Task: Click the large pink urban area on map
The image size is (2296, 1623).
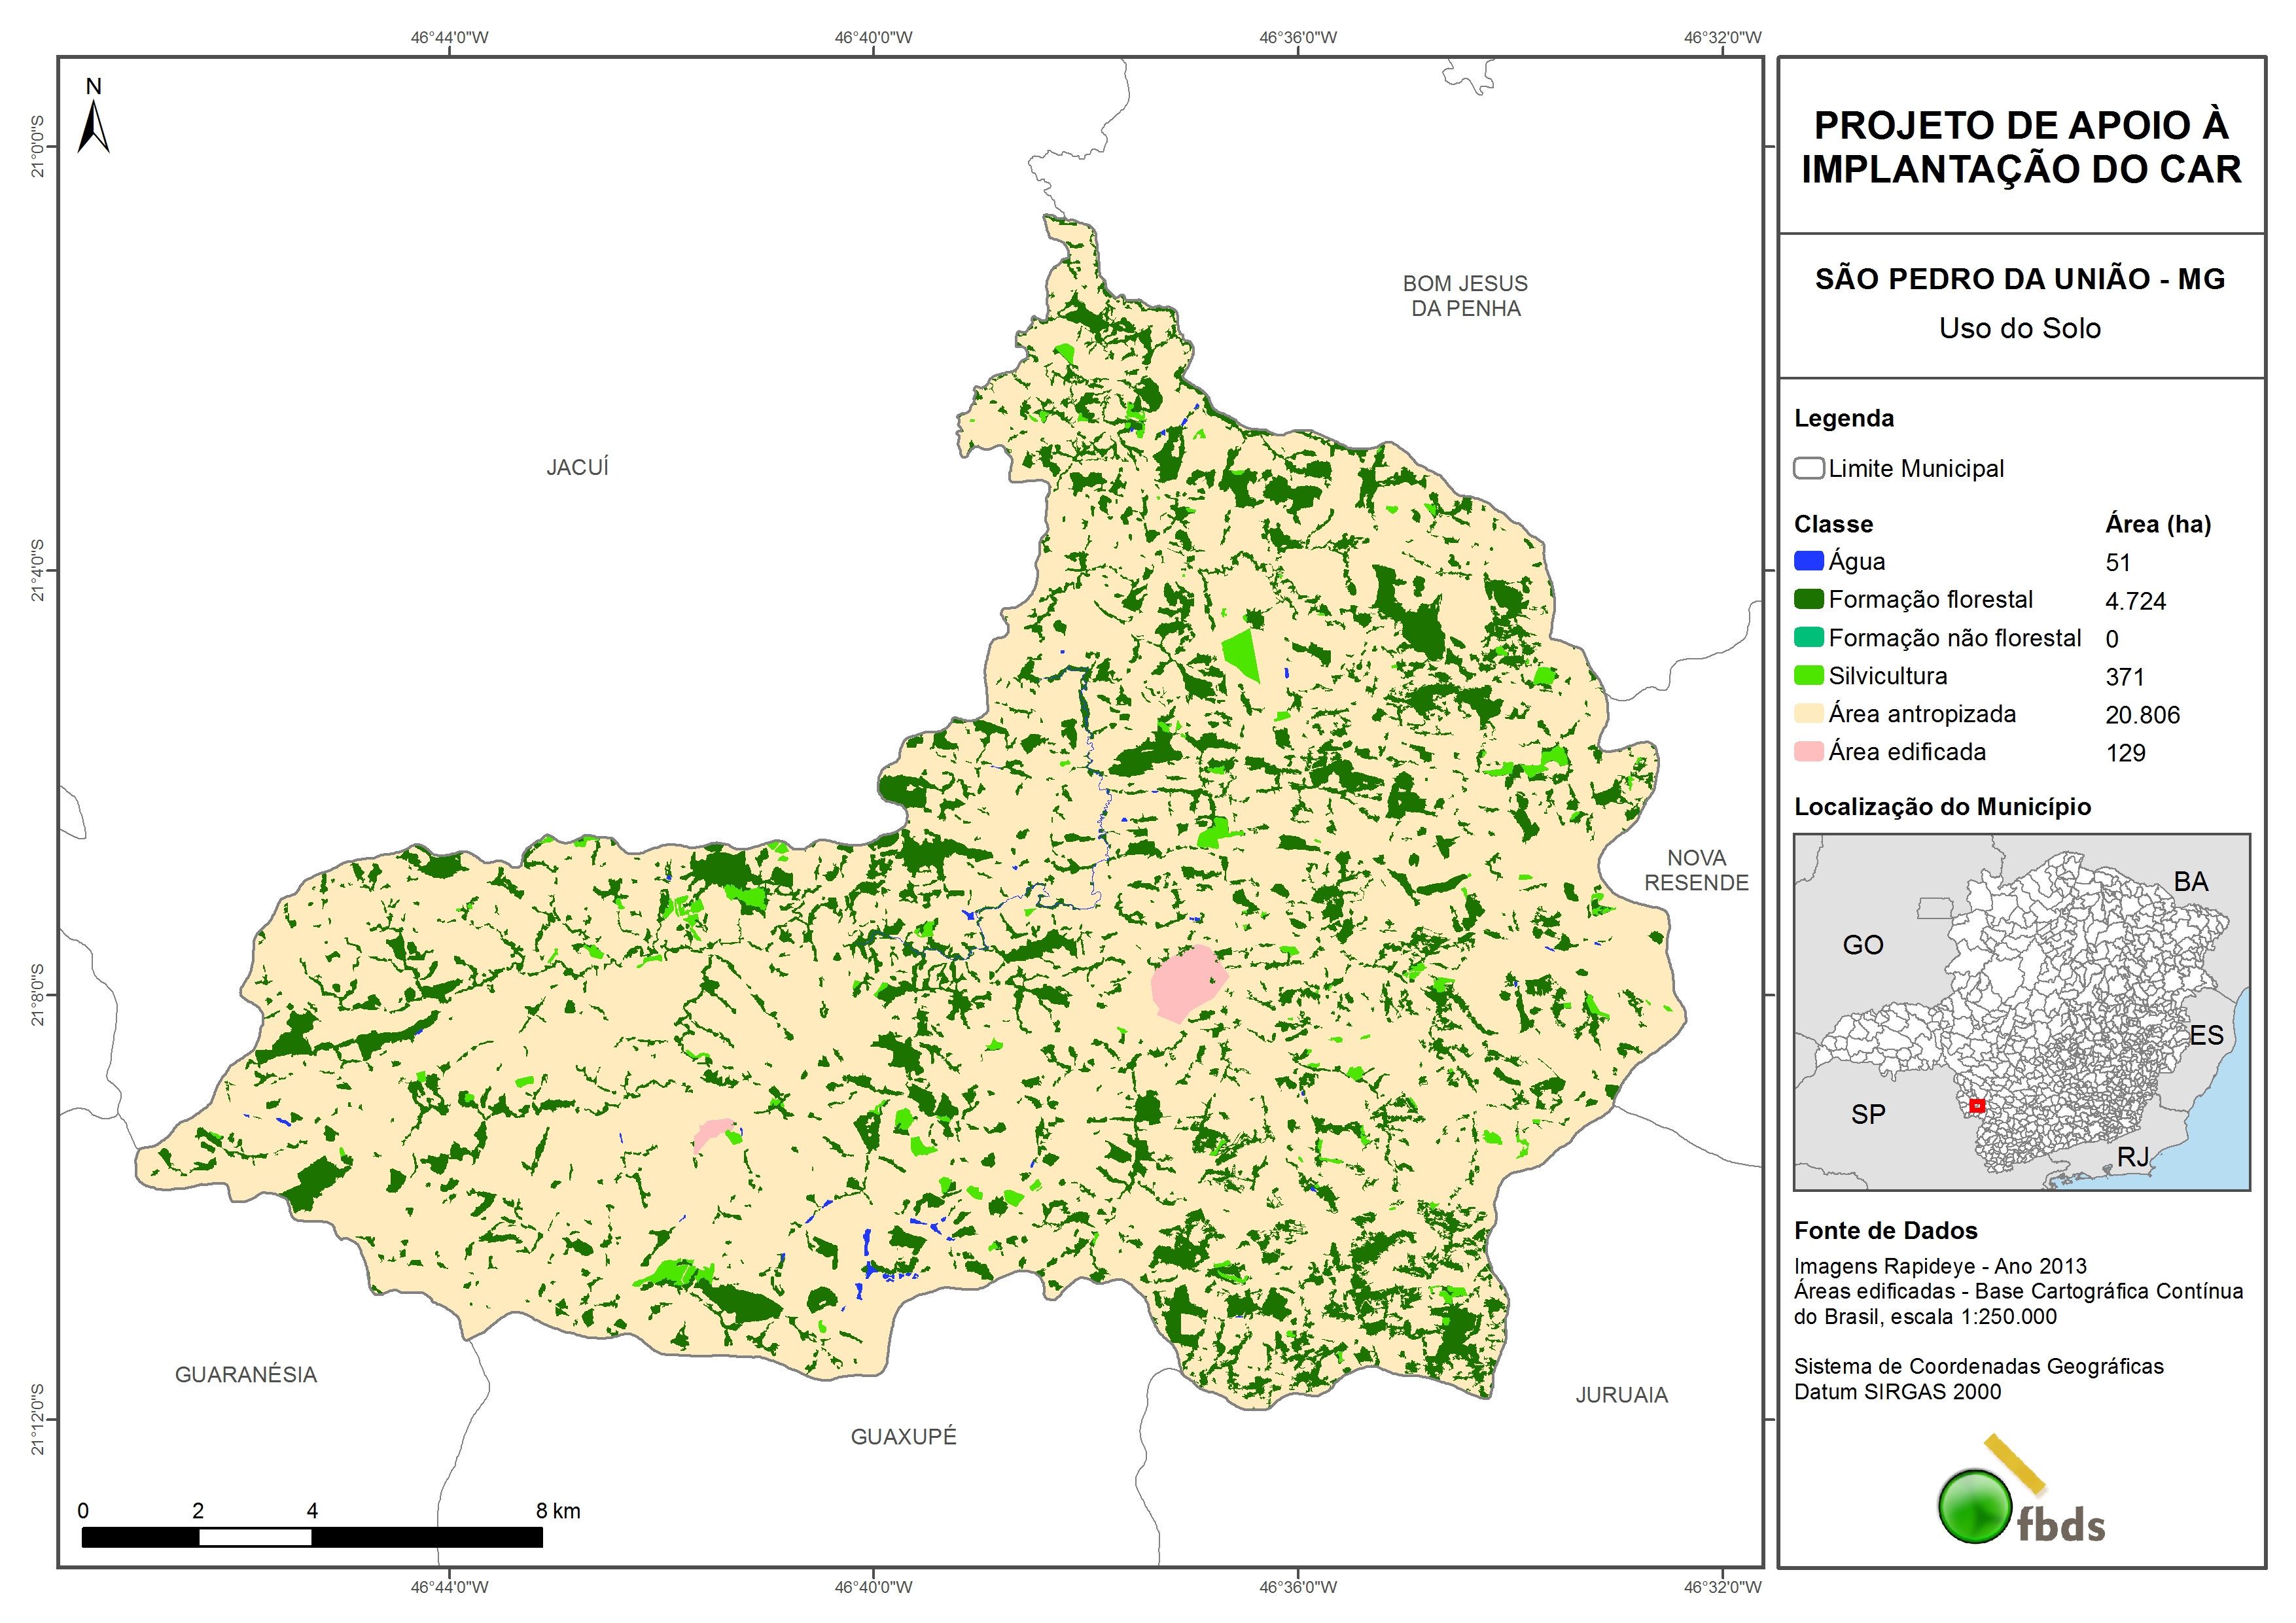Action: pos(1186,982)
